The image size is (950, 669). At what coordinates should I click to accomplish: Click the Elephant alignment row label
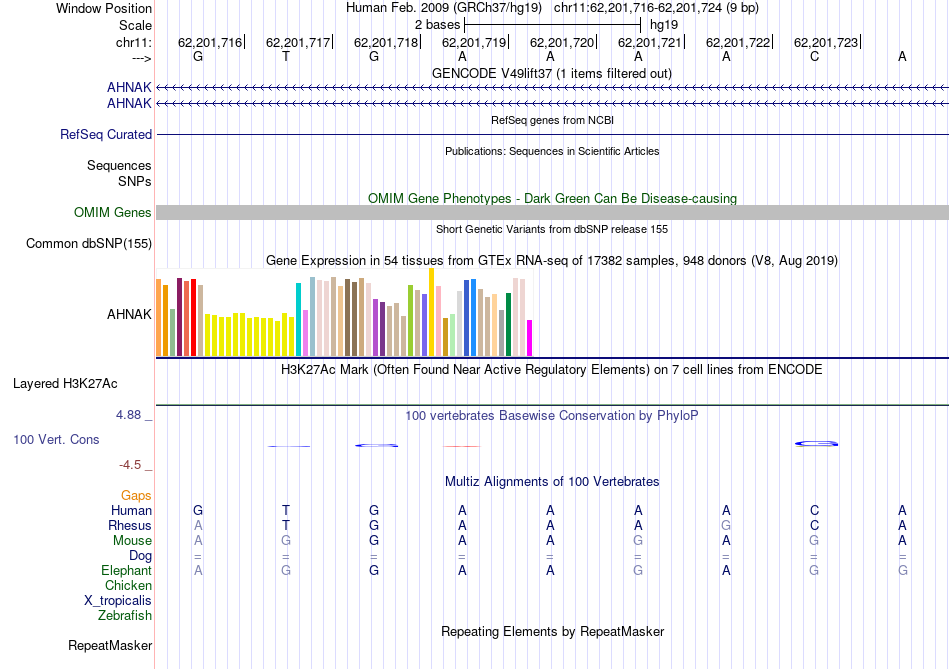[127, 570]
